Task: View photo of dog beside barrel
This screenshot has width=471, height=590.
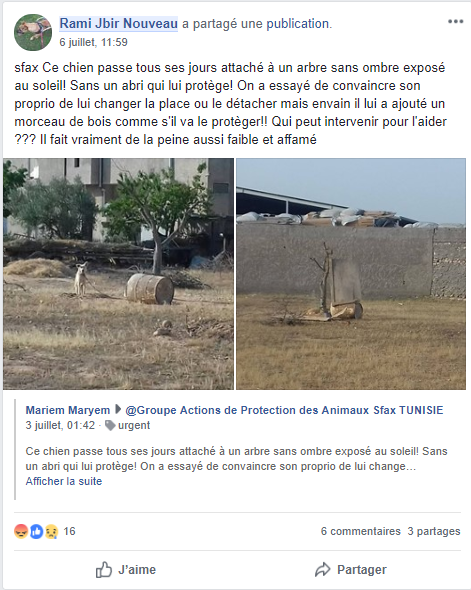Action: [119, 274]
